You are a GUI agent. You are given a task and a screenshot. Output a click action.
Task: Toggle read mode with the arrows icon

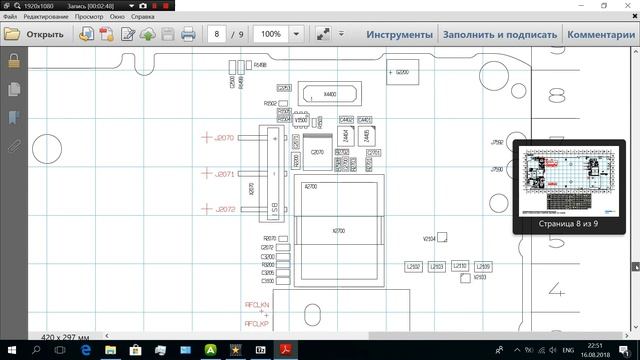[x=323, y=34]
